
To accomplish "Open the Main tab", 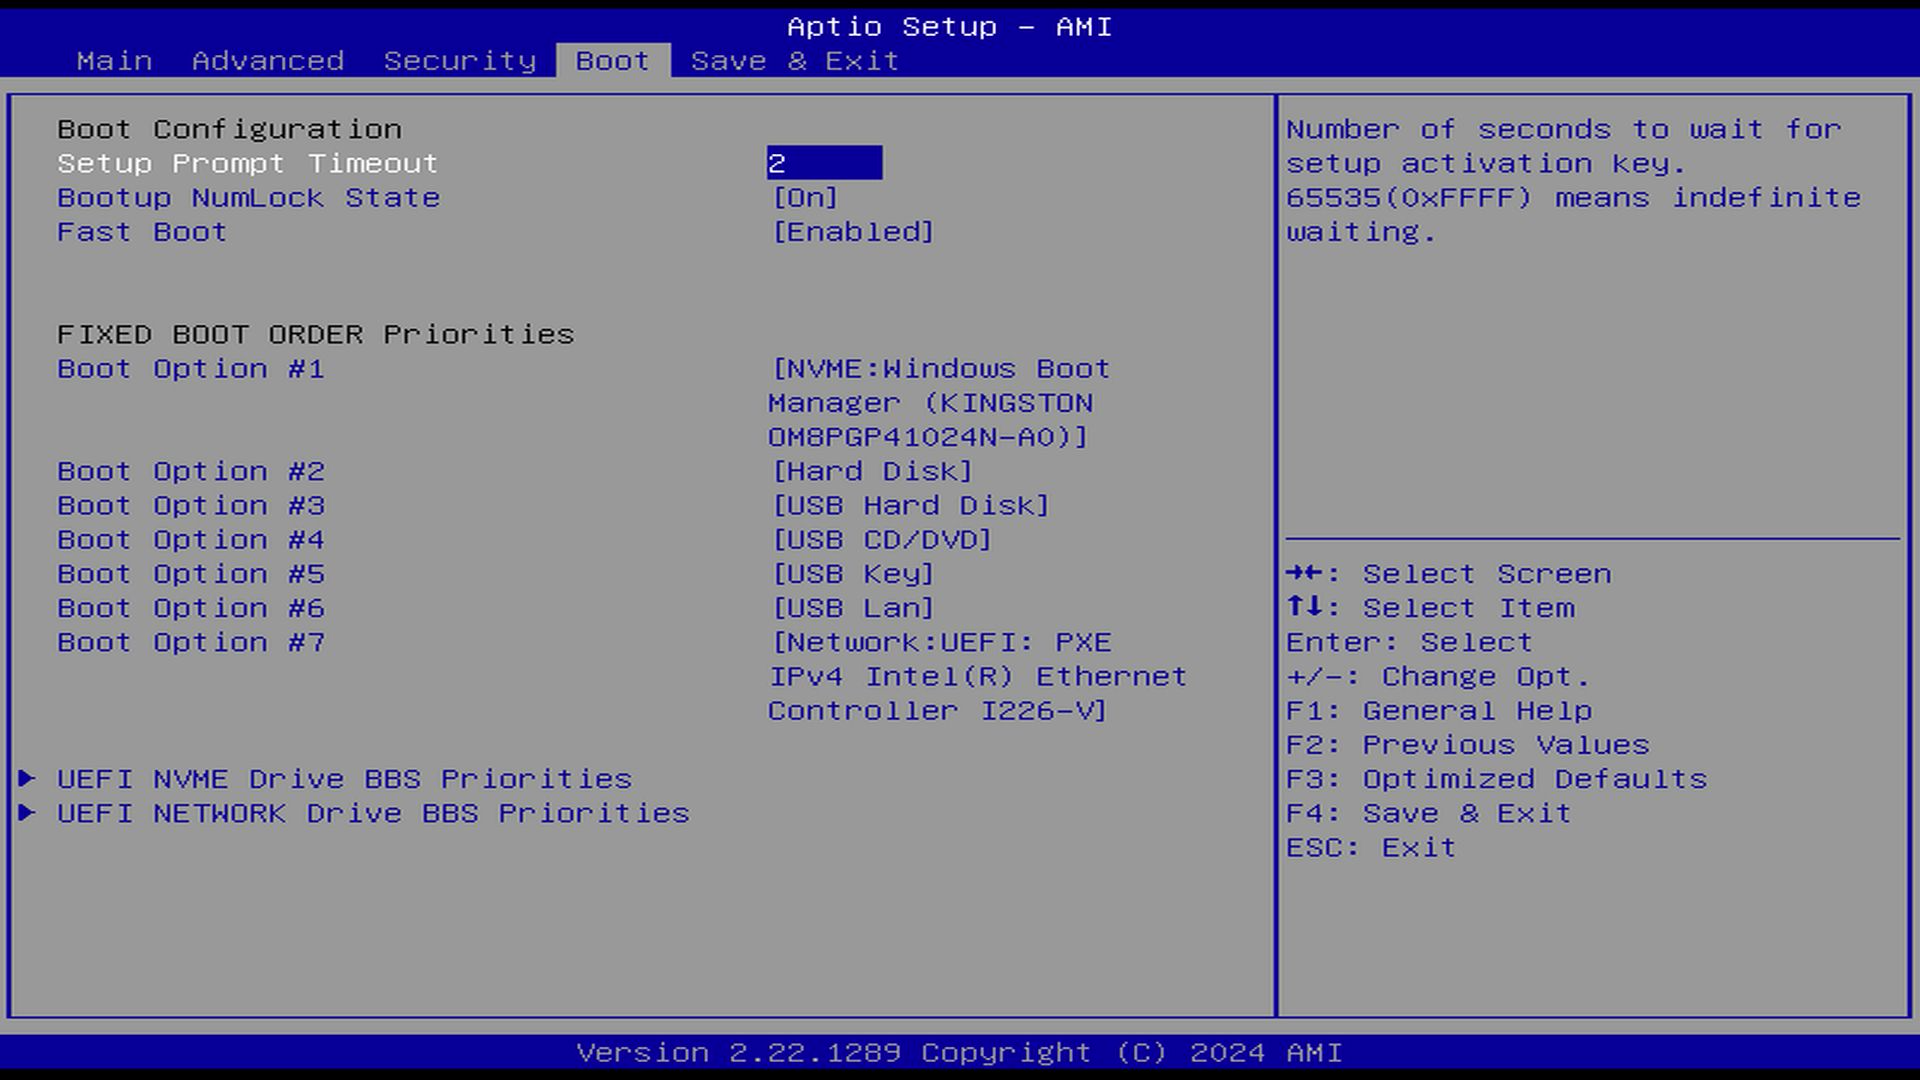I will pos(114,61).
